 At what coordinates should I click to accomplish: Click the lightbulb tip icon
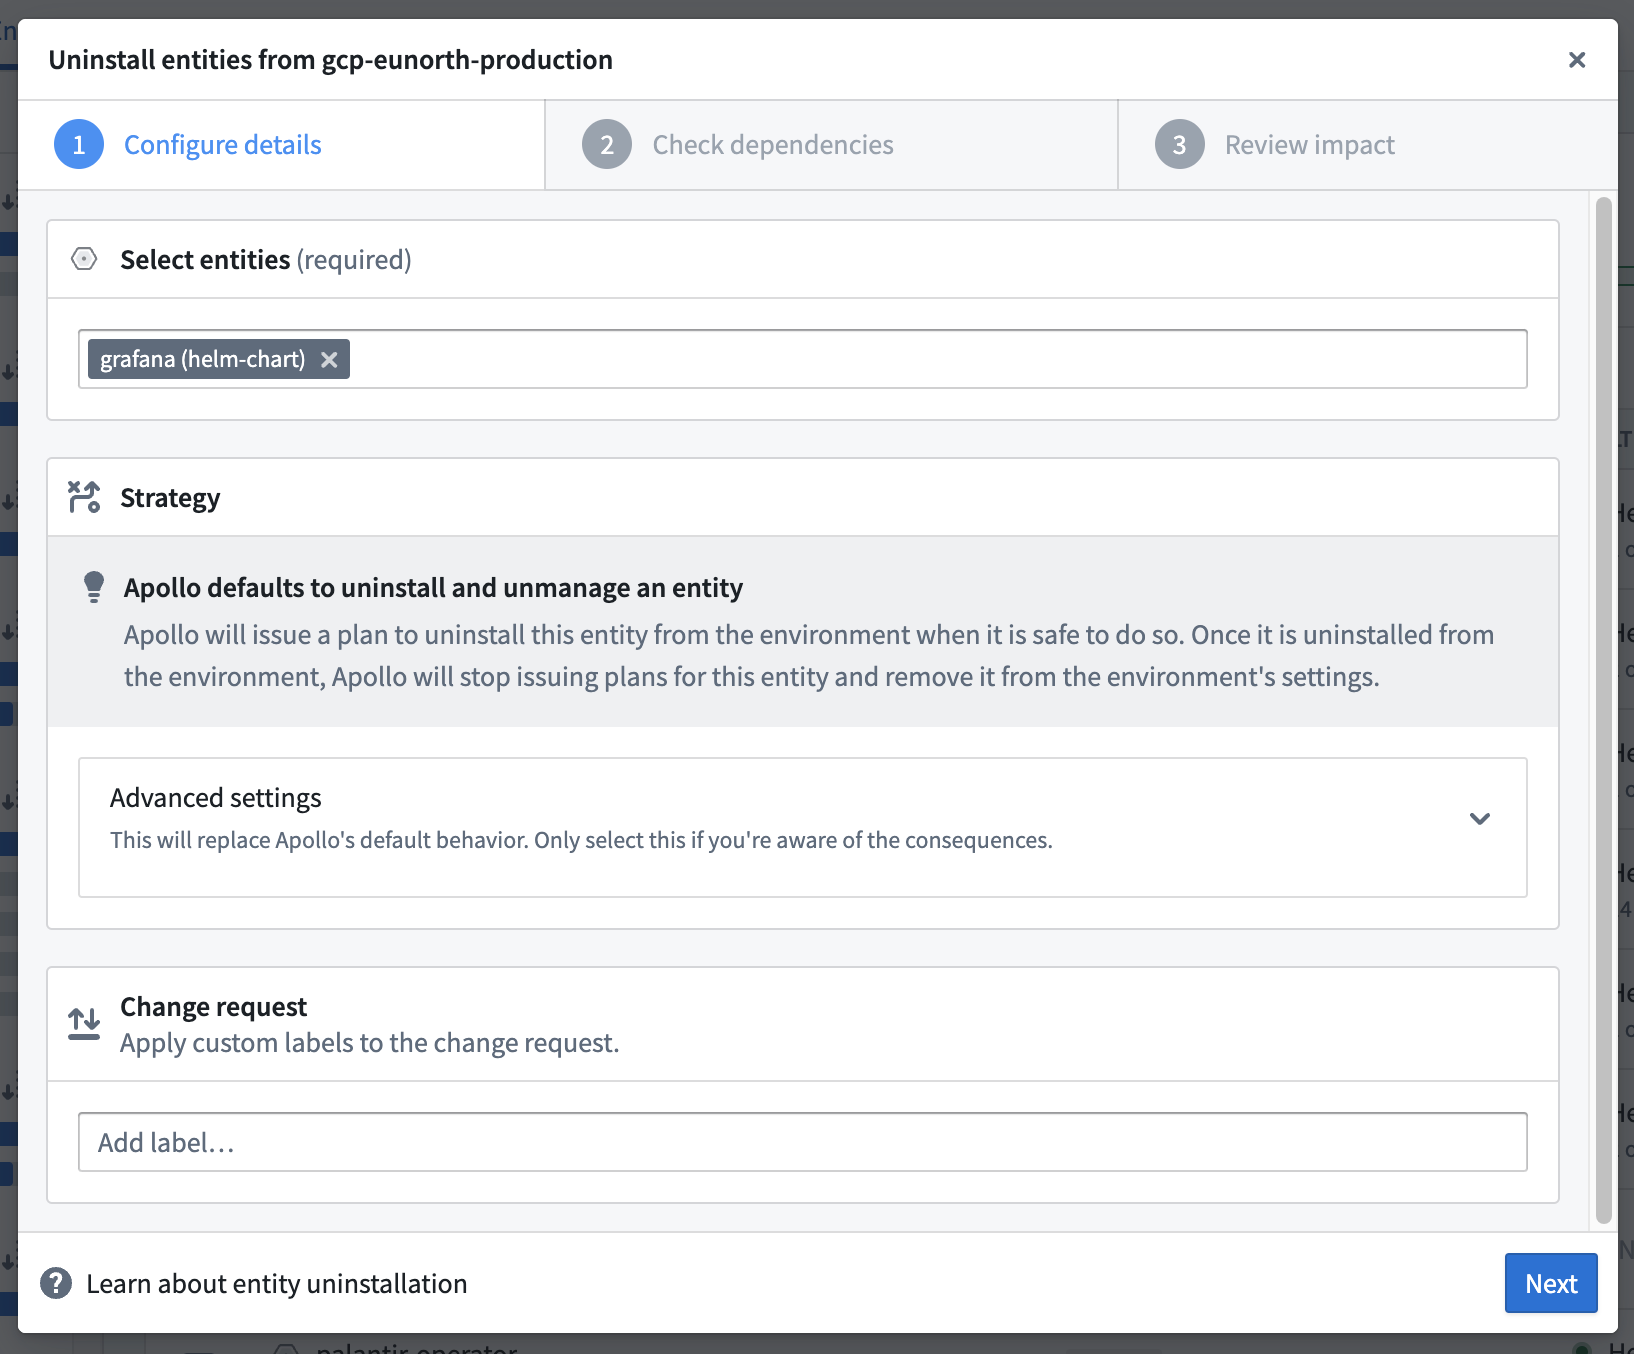click(94, 587)
